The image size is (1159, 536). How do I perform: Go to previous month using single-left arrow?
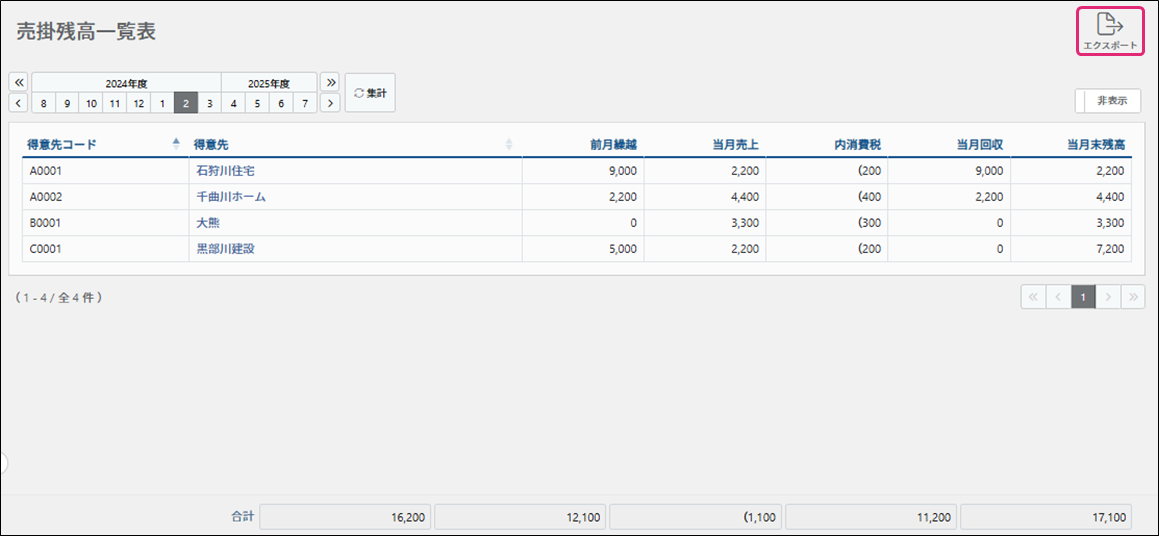tap(19, 103)
